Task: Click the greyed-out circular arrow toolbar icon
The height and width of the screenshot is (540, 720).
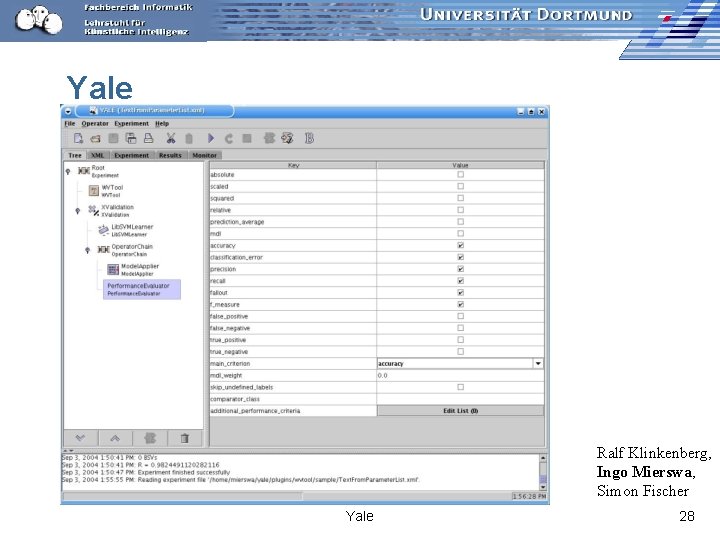Action: coord(229,138)
